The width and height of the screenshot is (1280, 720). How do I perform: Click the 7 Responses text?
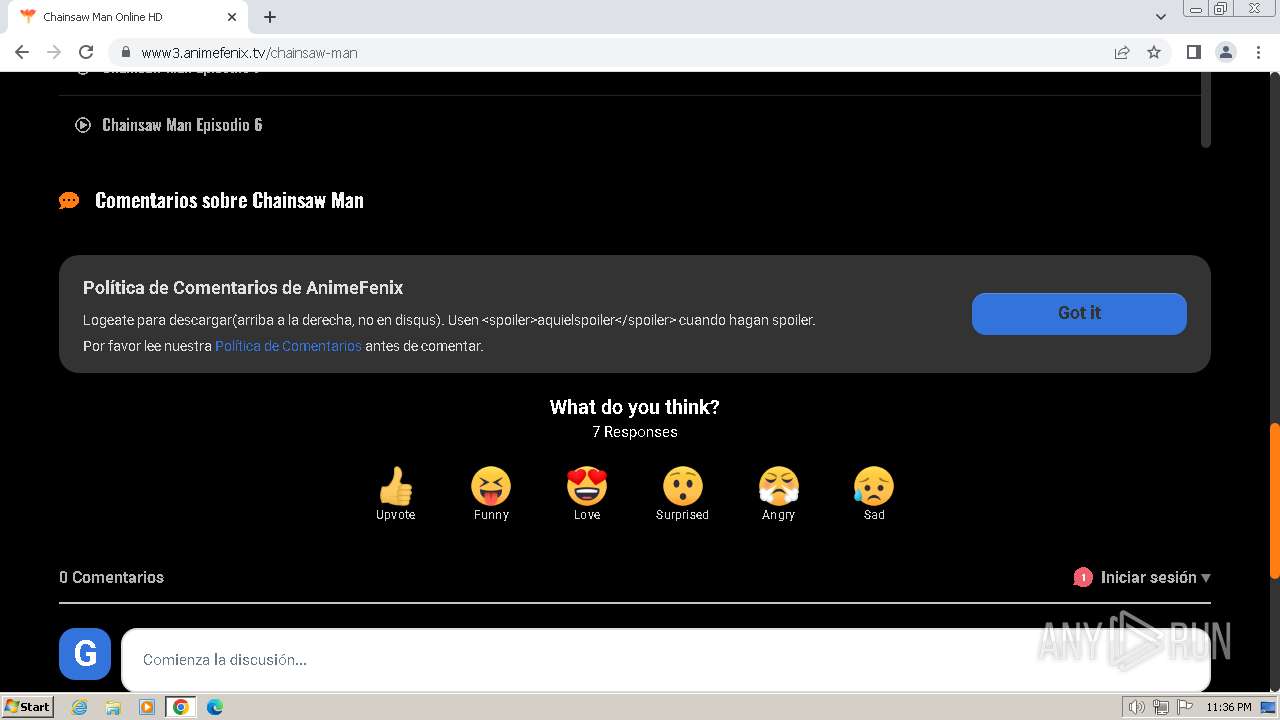pyautogui.click(x=635, y=432)
